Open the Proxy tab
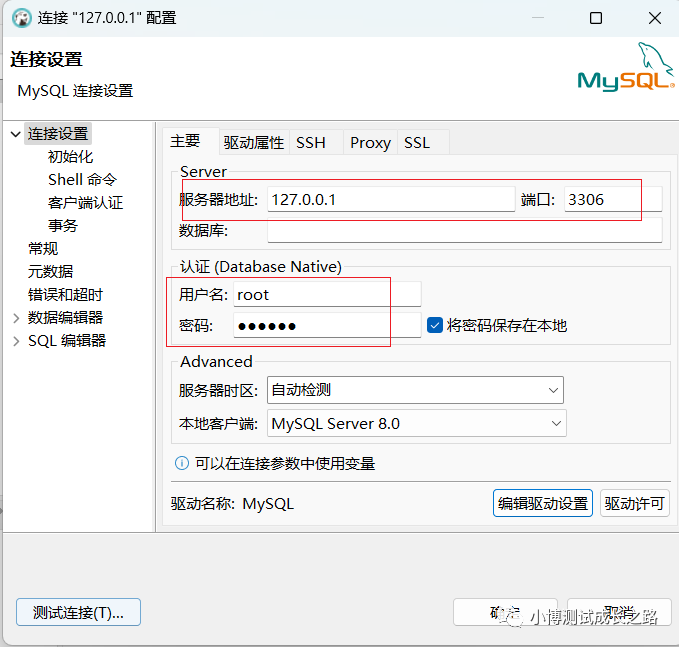 click(x=370, y=142)
